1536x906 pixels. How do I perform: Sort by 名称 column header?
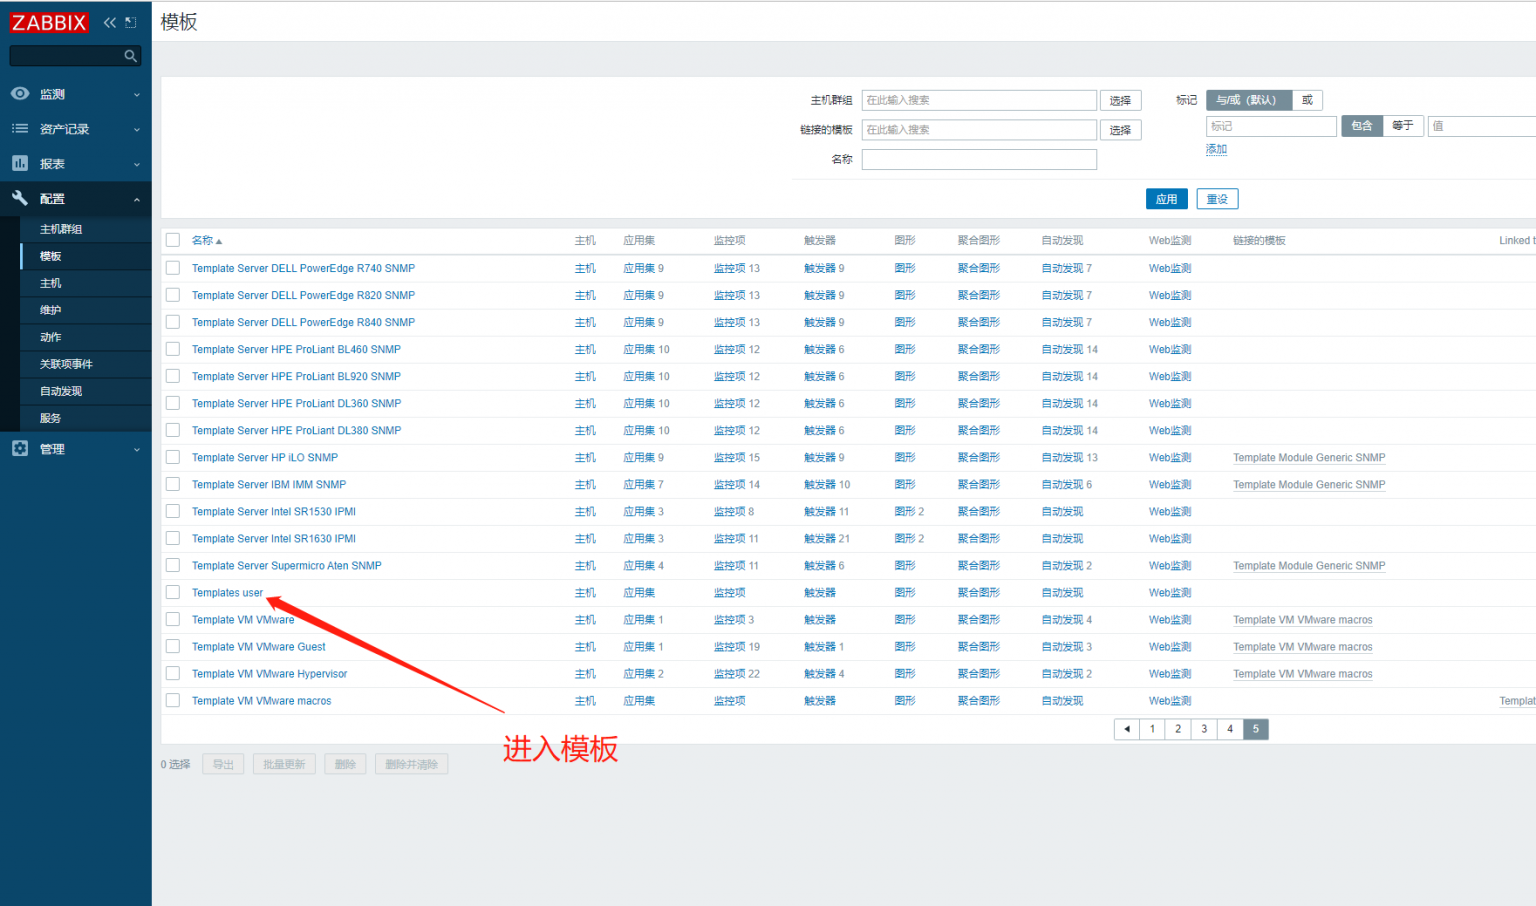[206, 240]
